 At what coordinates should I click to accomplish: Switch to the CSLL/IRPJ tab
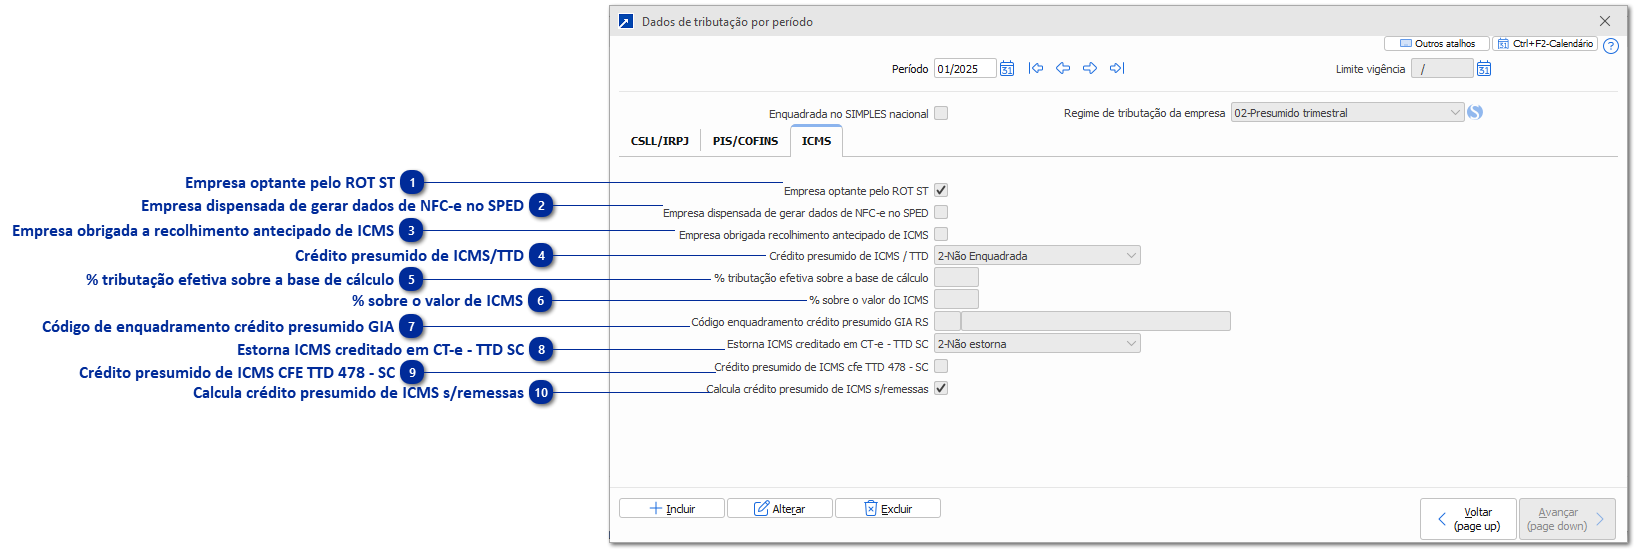(x=660, y=141)
